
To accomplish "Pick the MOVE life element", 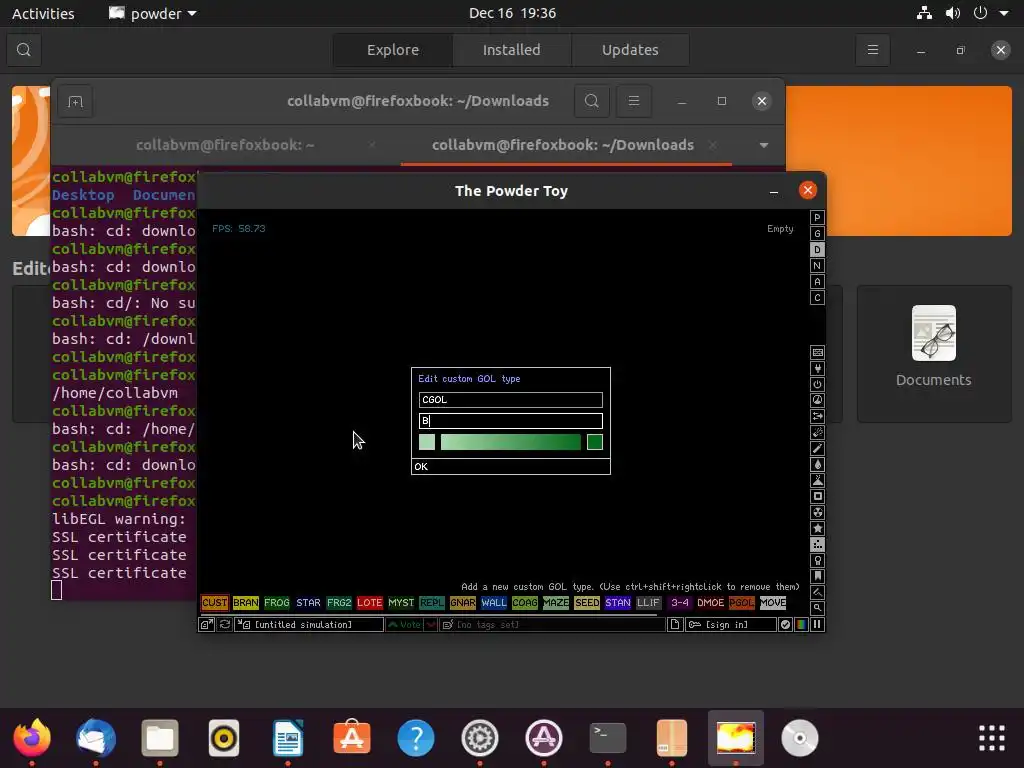I will (773, 603).
